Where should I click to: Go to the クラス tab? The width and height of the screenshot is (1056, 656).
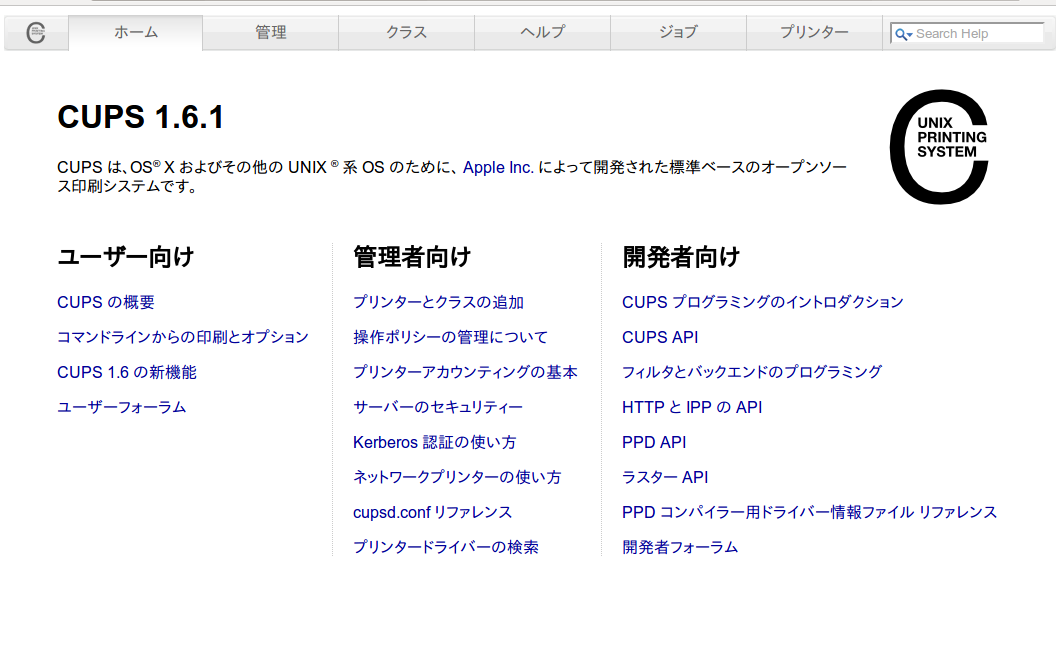(406, 32)
